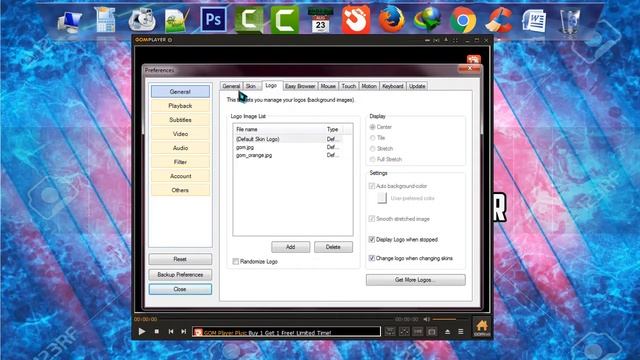Select the Video category in sidebar
The height and width of the screenshot is (360, 640).
coord(180,134)
